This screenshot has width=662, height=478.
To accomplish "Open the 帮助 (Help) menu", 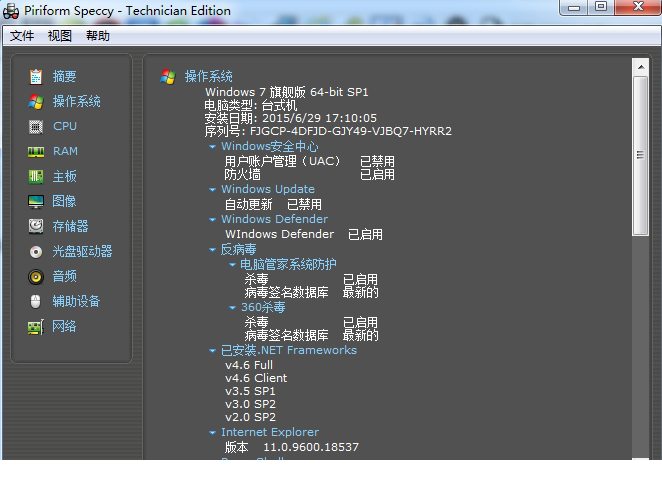I will 98,36.
